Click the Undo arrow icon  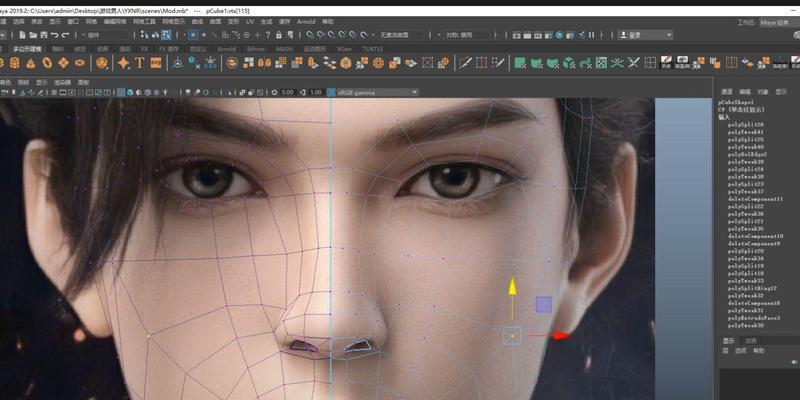55,35
